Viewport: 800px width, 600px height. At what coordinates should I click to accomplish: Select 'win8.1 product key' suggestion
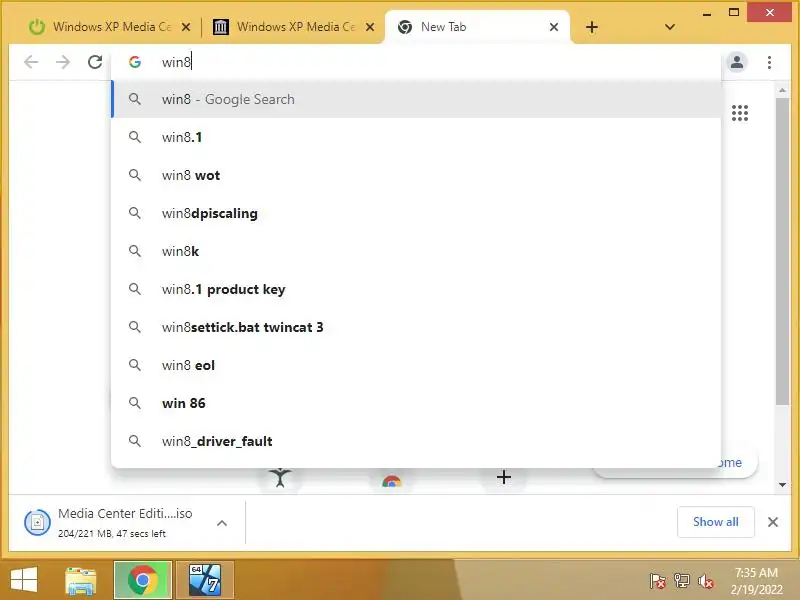click(416, 289)
